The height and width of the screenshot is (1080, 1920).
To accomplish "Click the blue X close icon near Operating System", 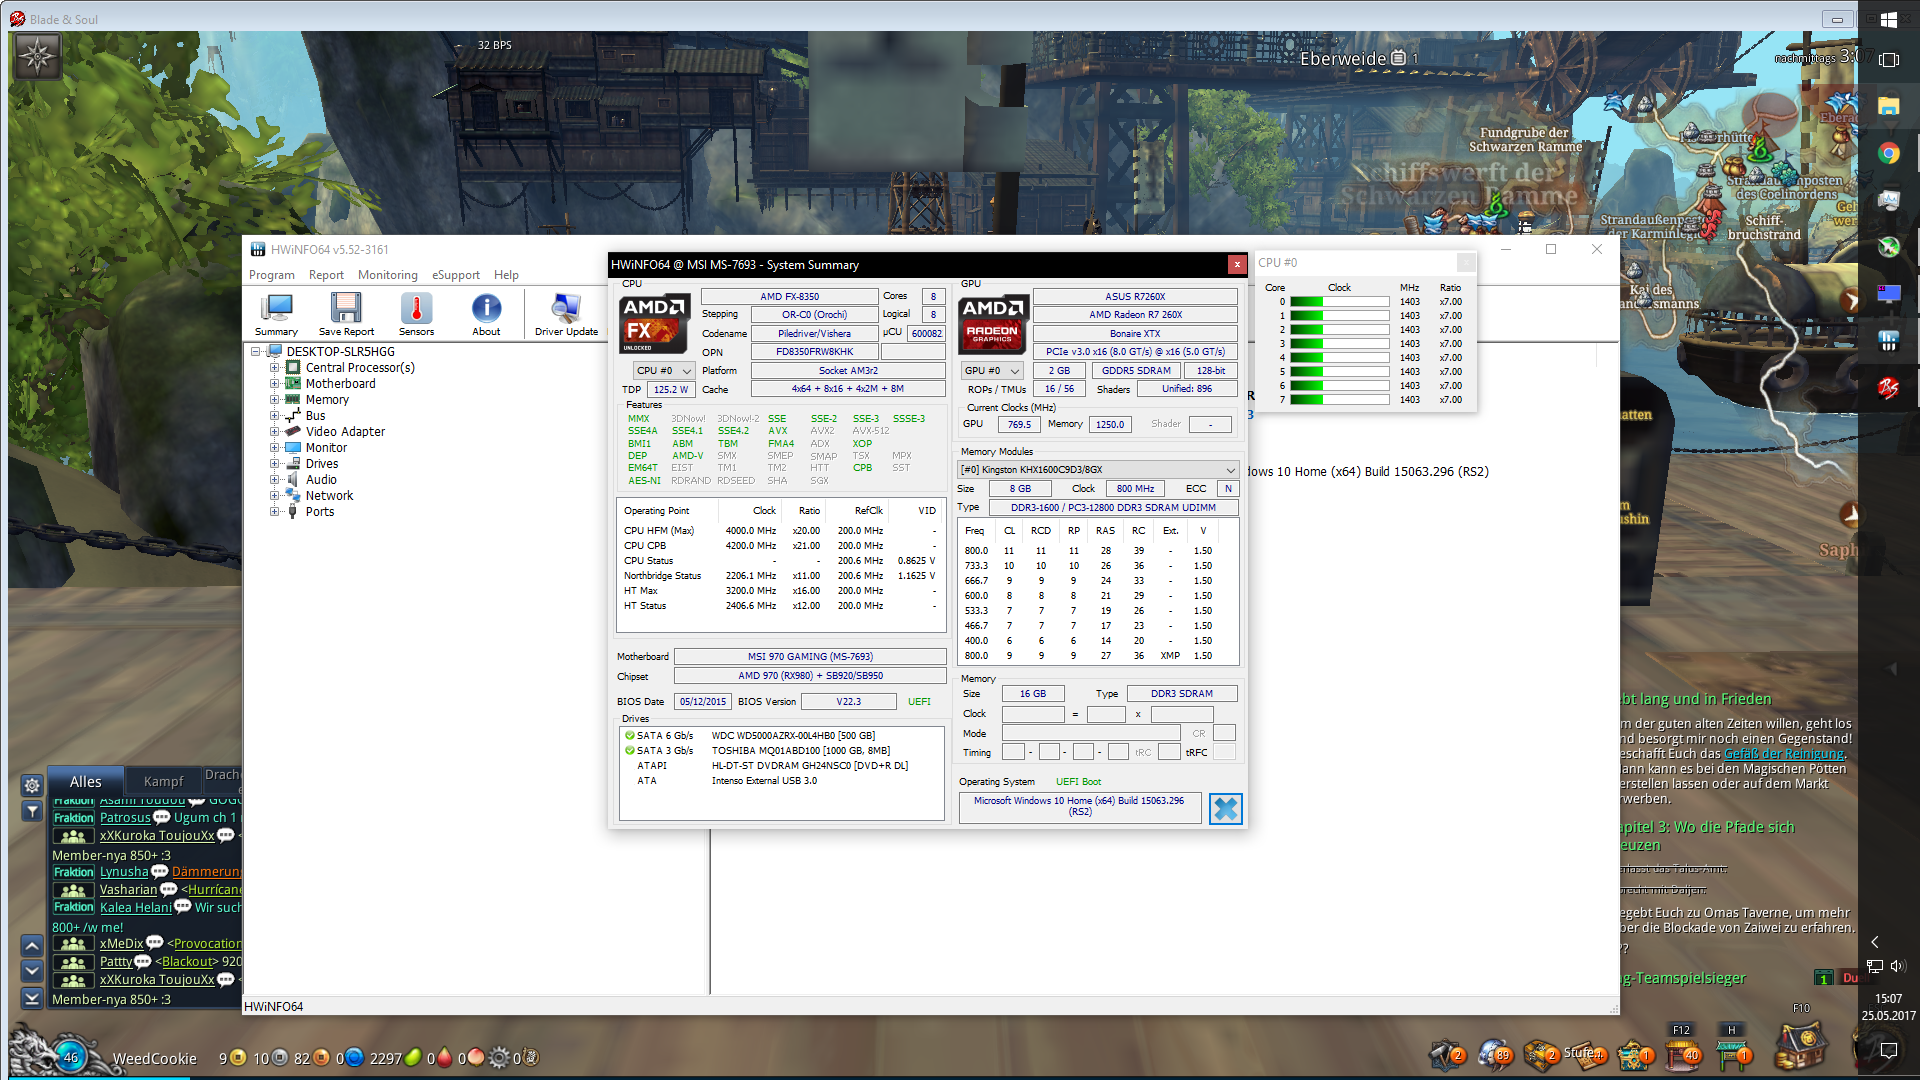I will coord(1225,808).
